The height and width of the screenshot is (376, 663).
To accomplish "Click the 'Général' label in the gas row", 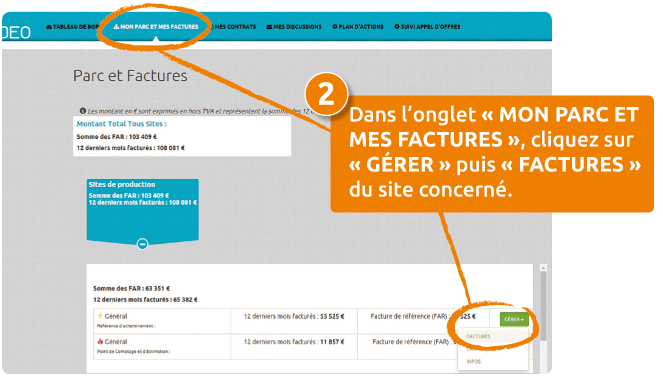I will (x=116, y=342).
